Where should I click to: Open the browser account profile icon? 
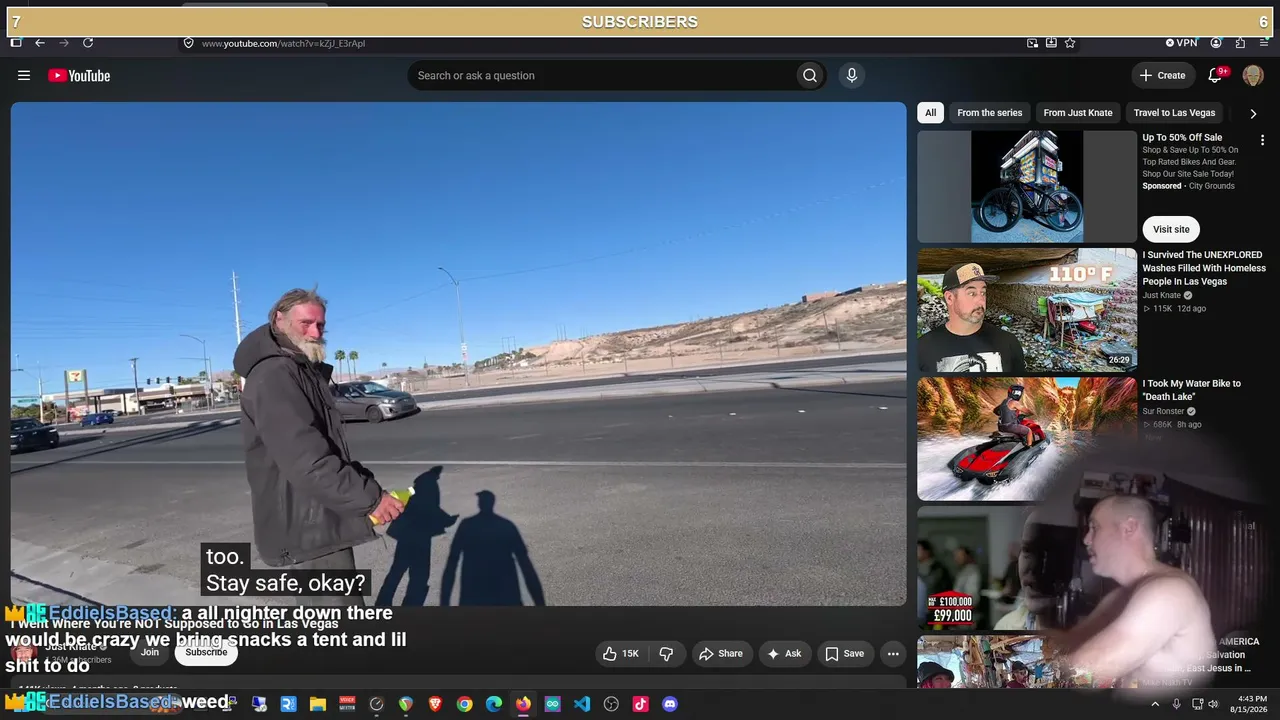[1216, 43]
